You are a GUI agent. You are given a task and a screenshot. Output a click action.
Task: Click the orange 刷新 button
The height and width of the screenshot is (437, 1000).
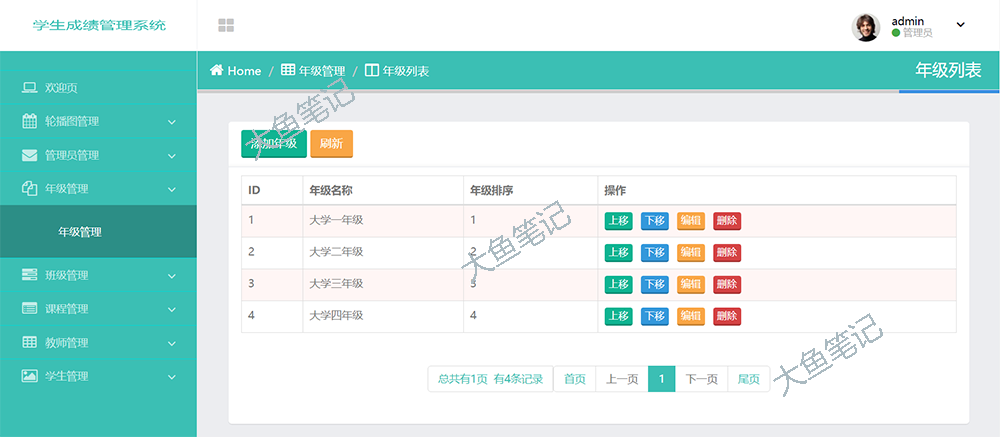[332, 144]
